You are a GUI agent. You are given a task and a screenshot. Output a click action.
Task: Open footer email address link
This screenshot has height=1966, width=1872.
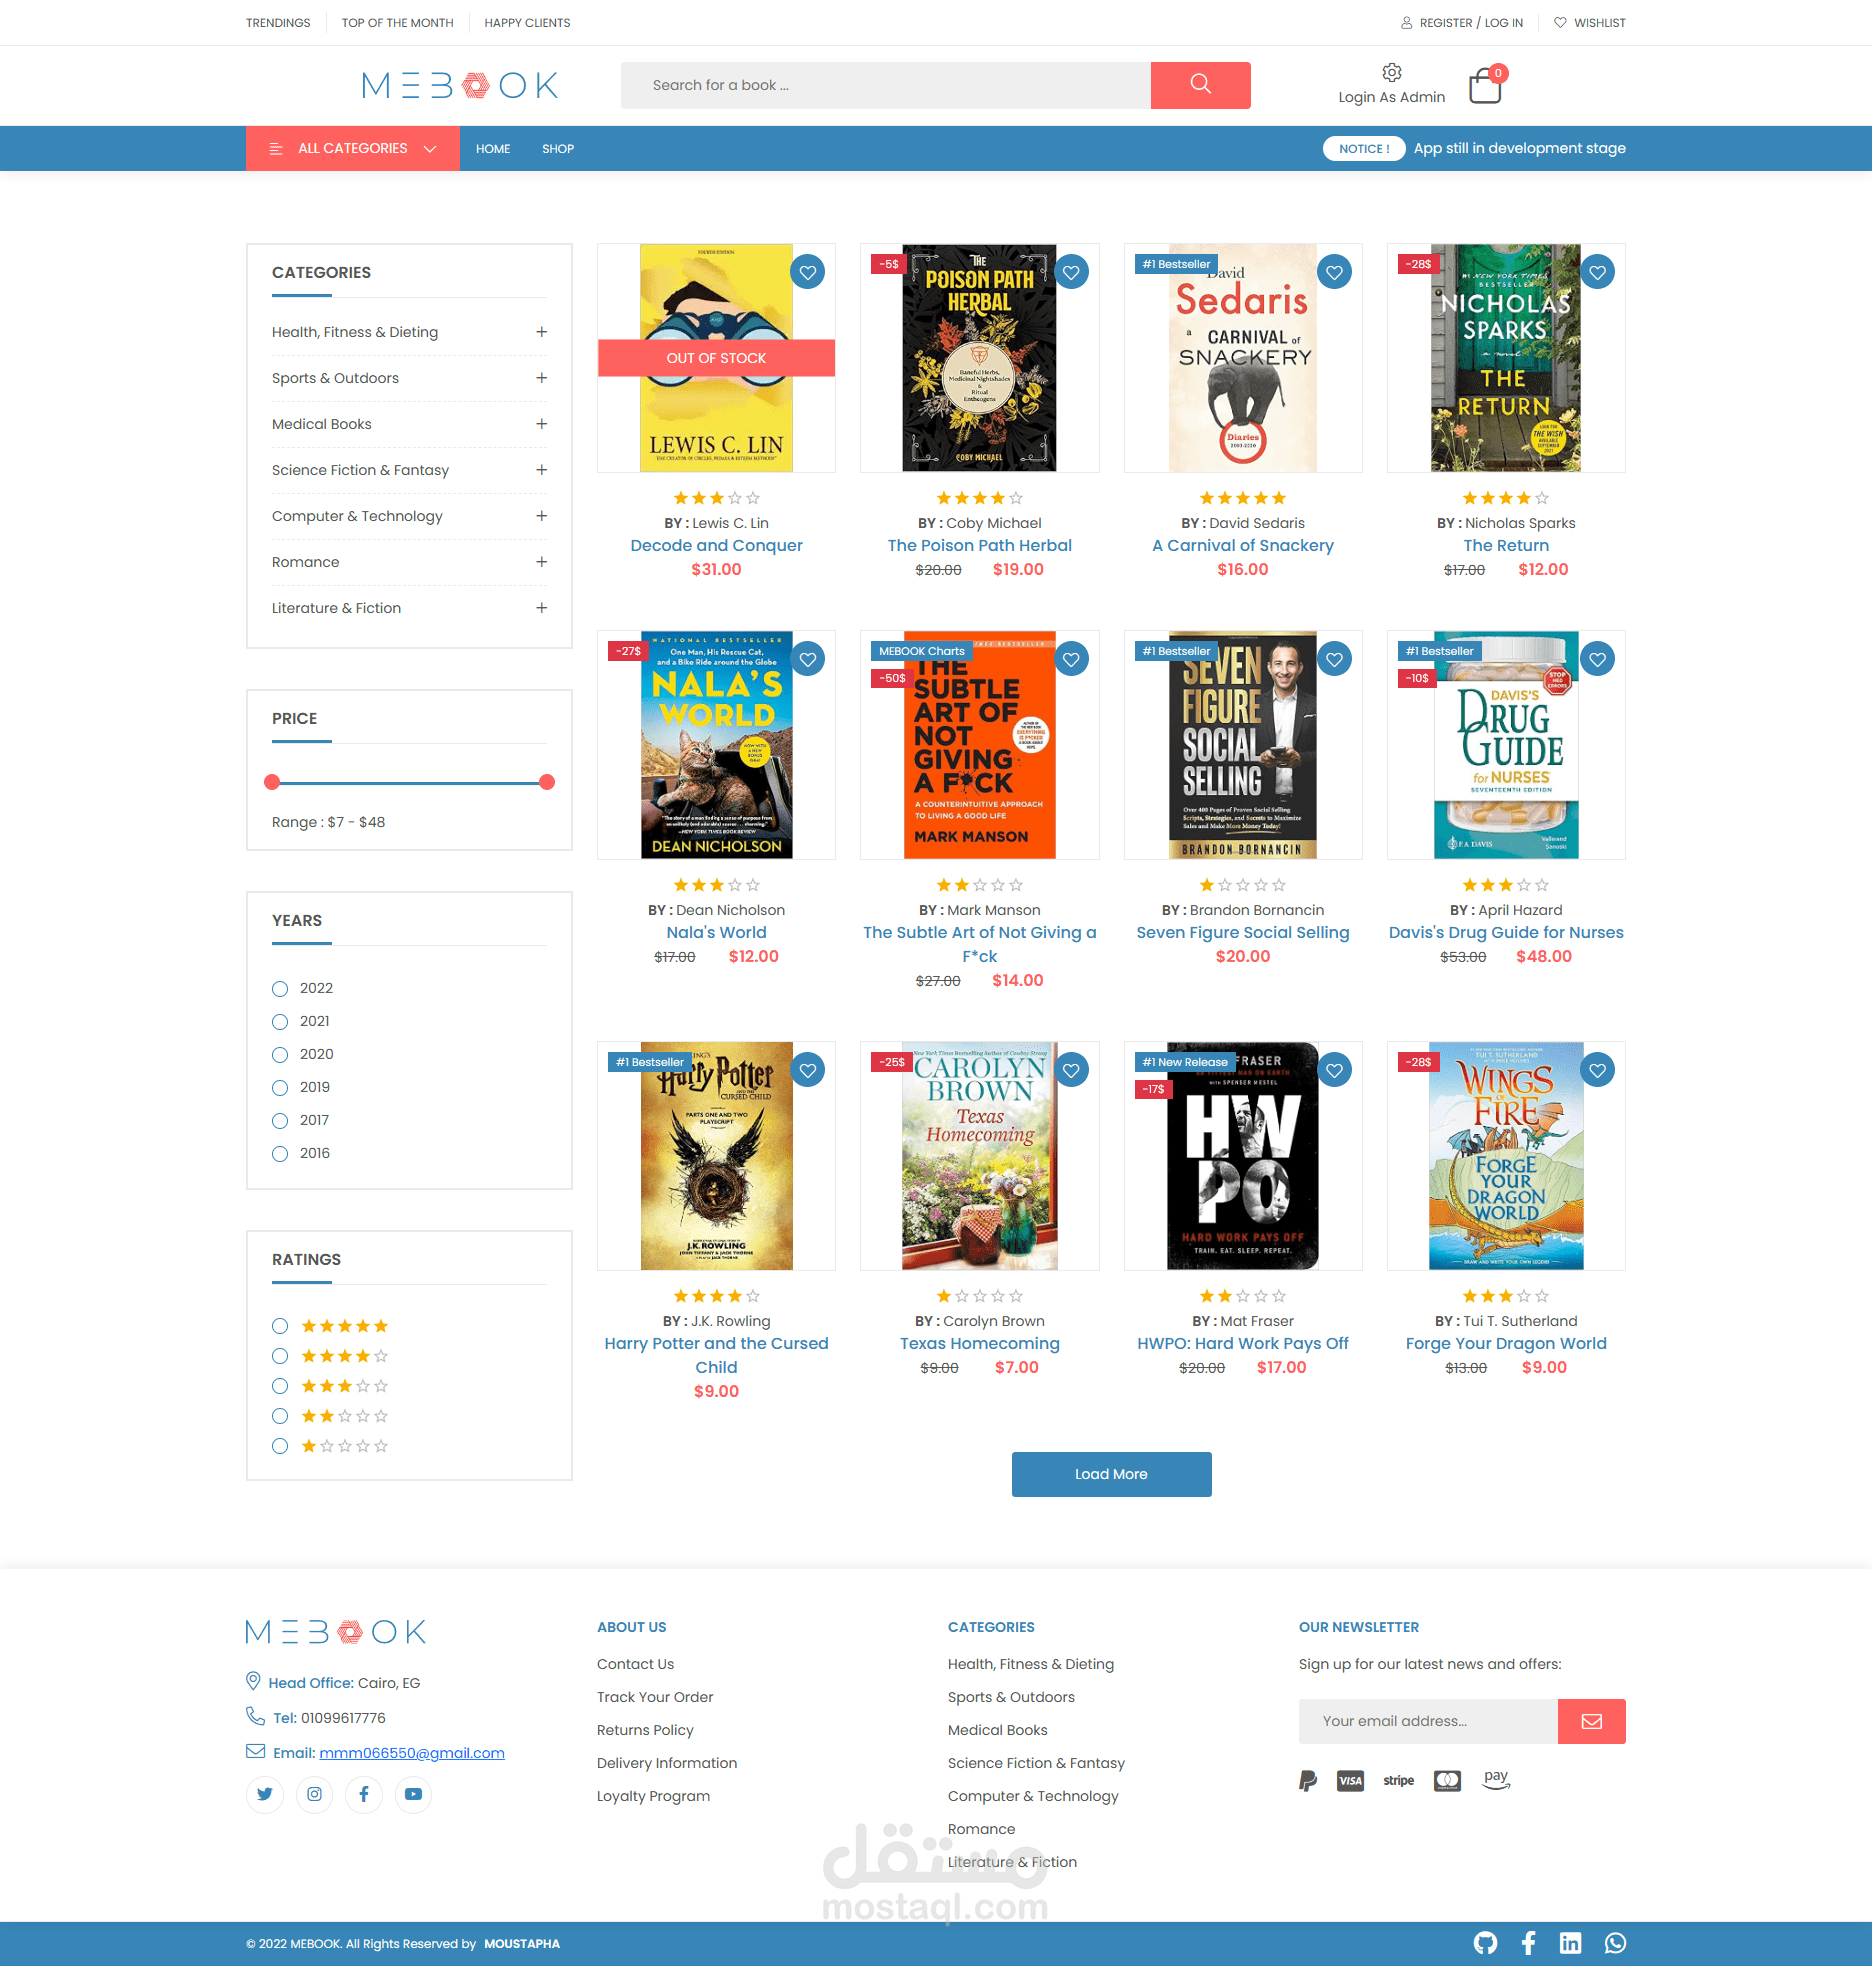point(412,1753)
